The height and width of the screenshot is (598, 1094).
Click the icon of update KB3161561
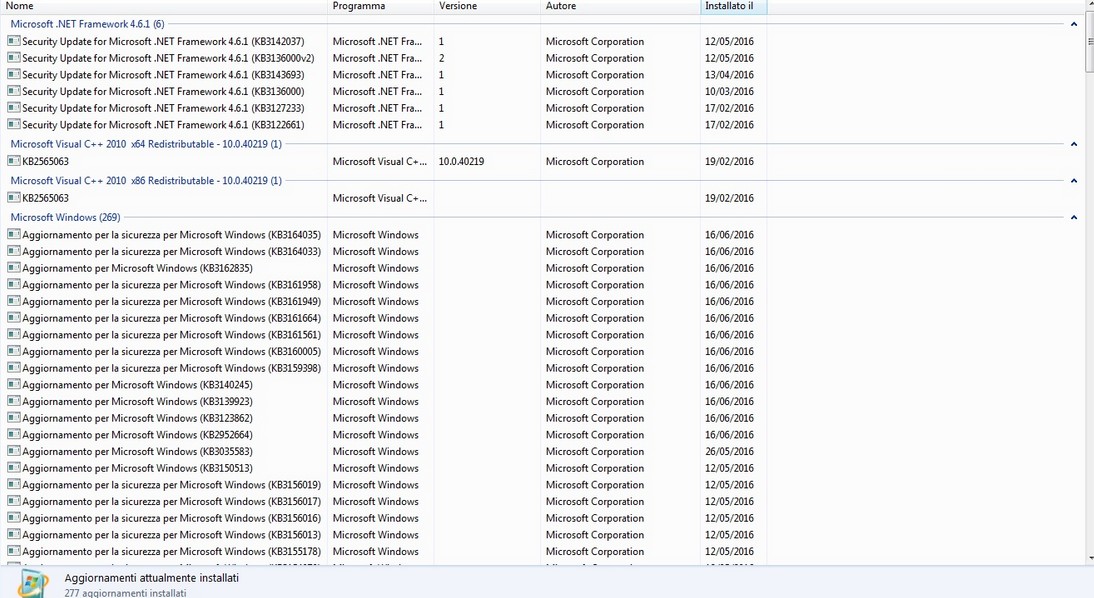click(x=13, y=335)
